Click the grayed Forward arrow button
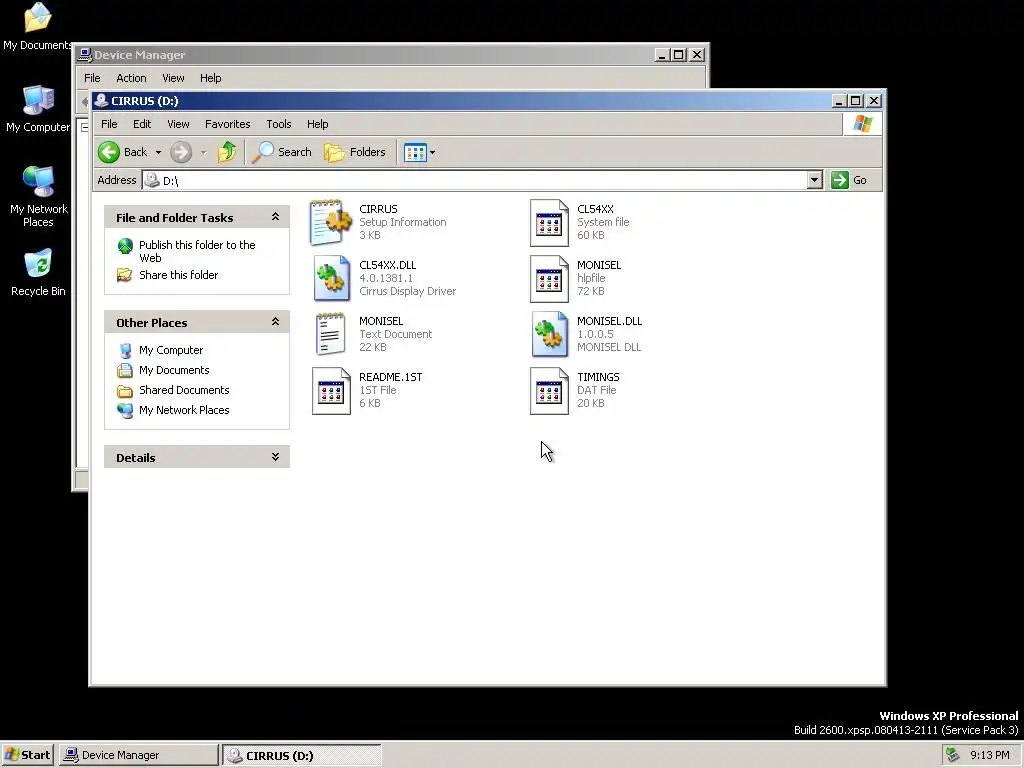Viewport: 1024px width, 768px height. (181, 152)
